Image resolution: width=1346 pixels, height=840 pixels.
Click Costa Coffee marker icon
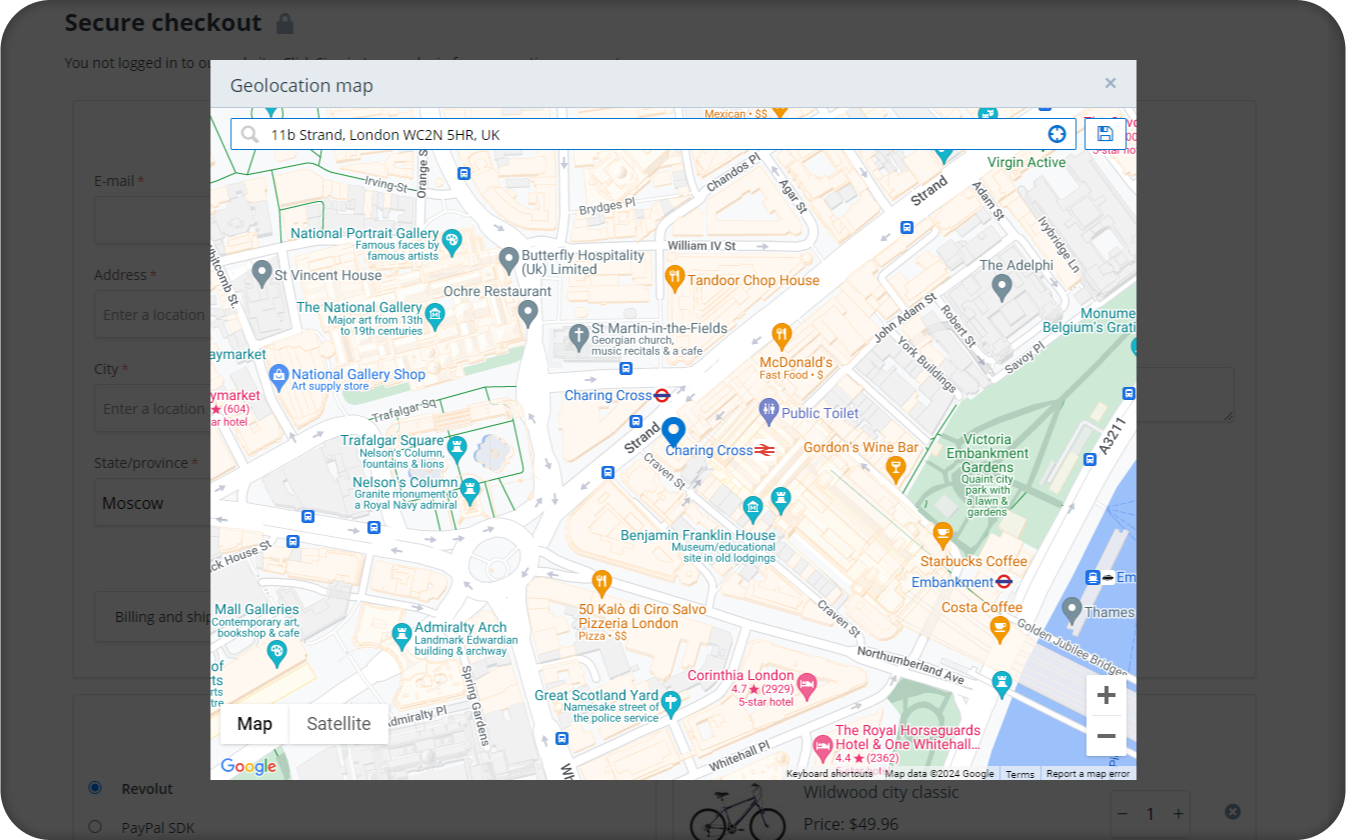pyautogui.click(x=998, y=629)
